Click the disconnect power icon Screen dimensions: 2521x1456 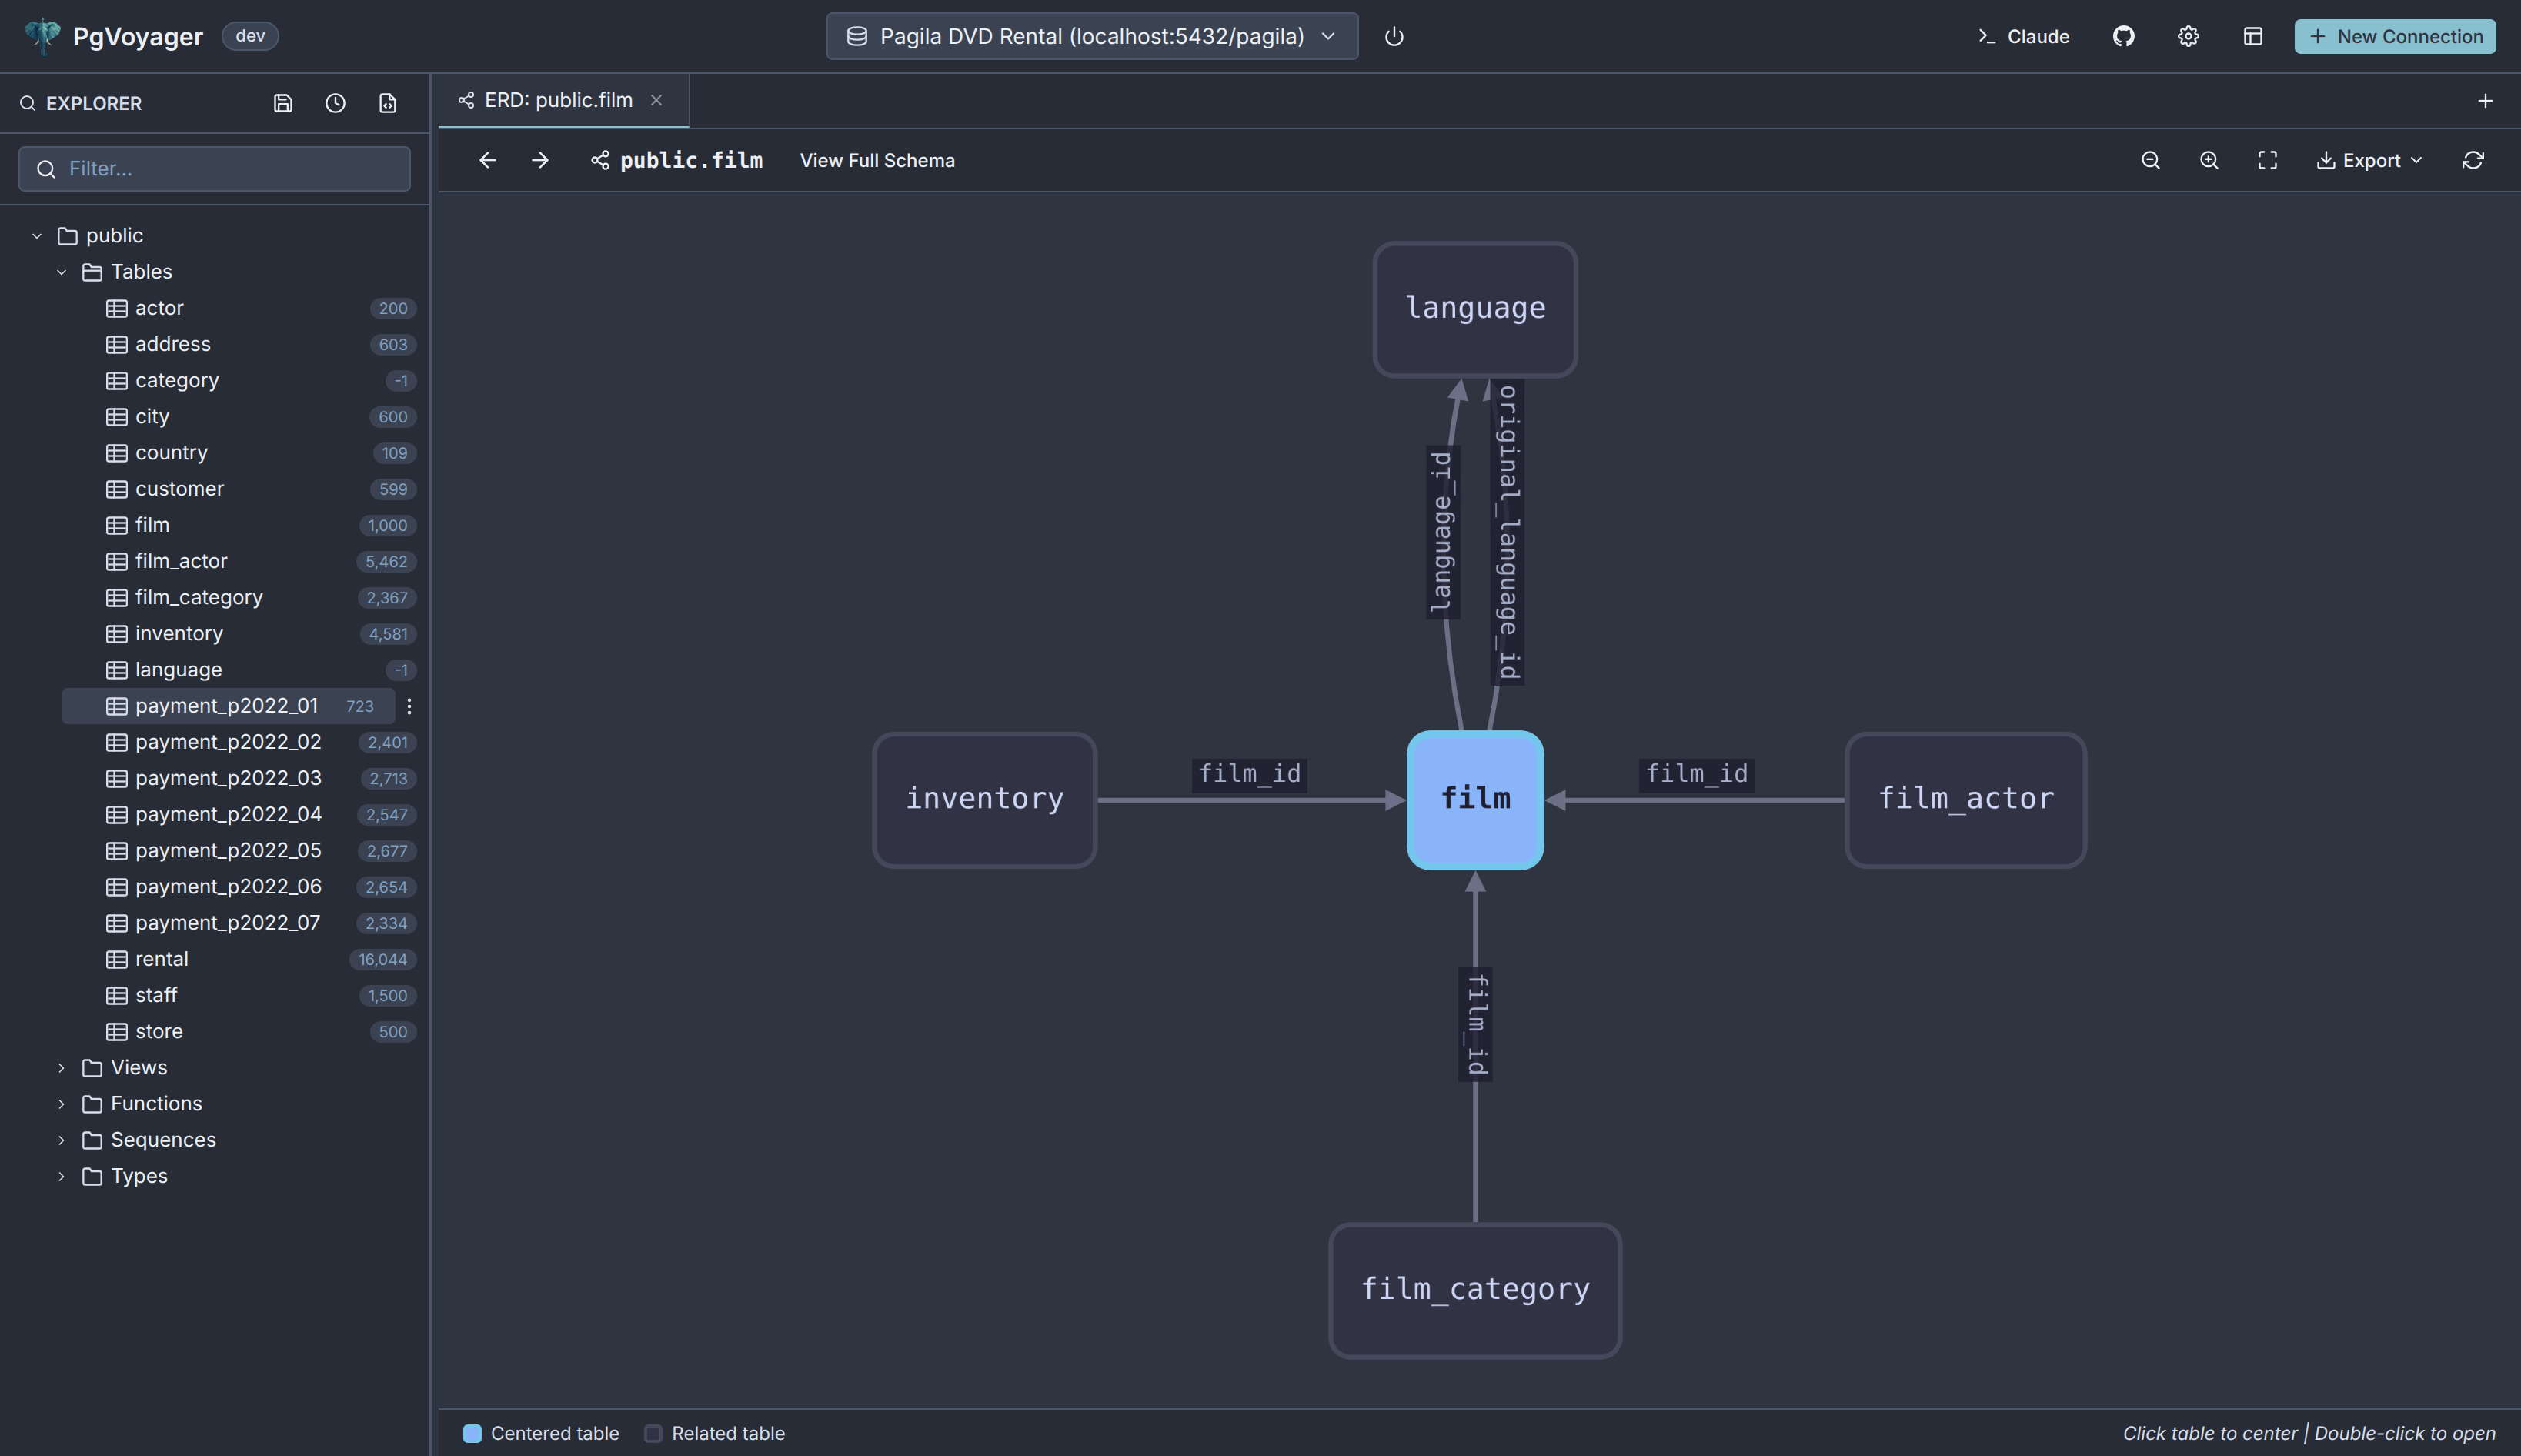point(1394,37)
